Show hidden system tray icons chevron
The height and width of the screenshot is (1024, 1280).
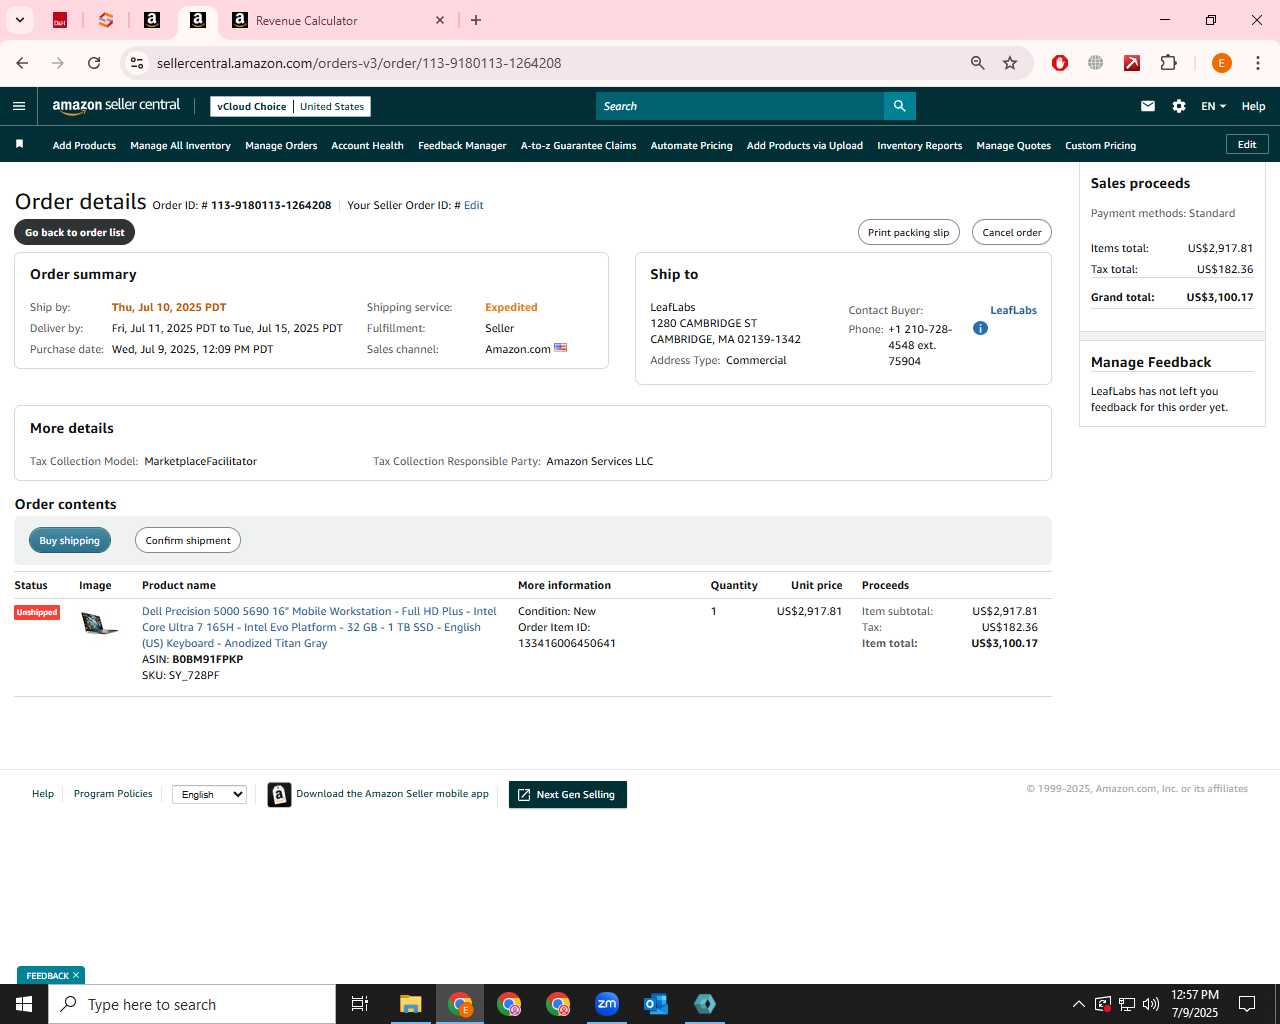point(1078,1004)
